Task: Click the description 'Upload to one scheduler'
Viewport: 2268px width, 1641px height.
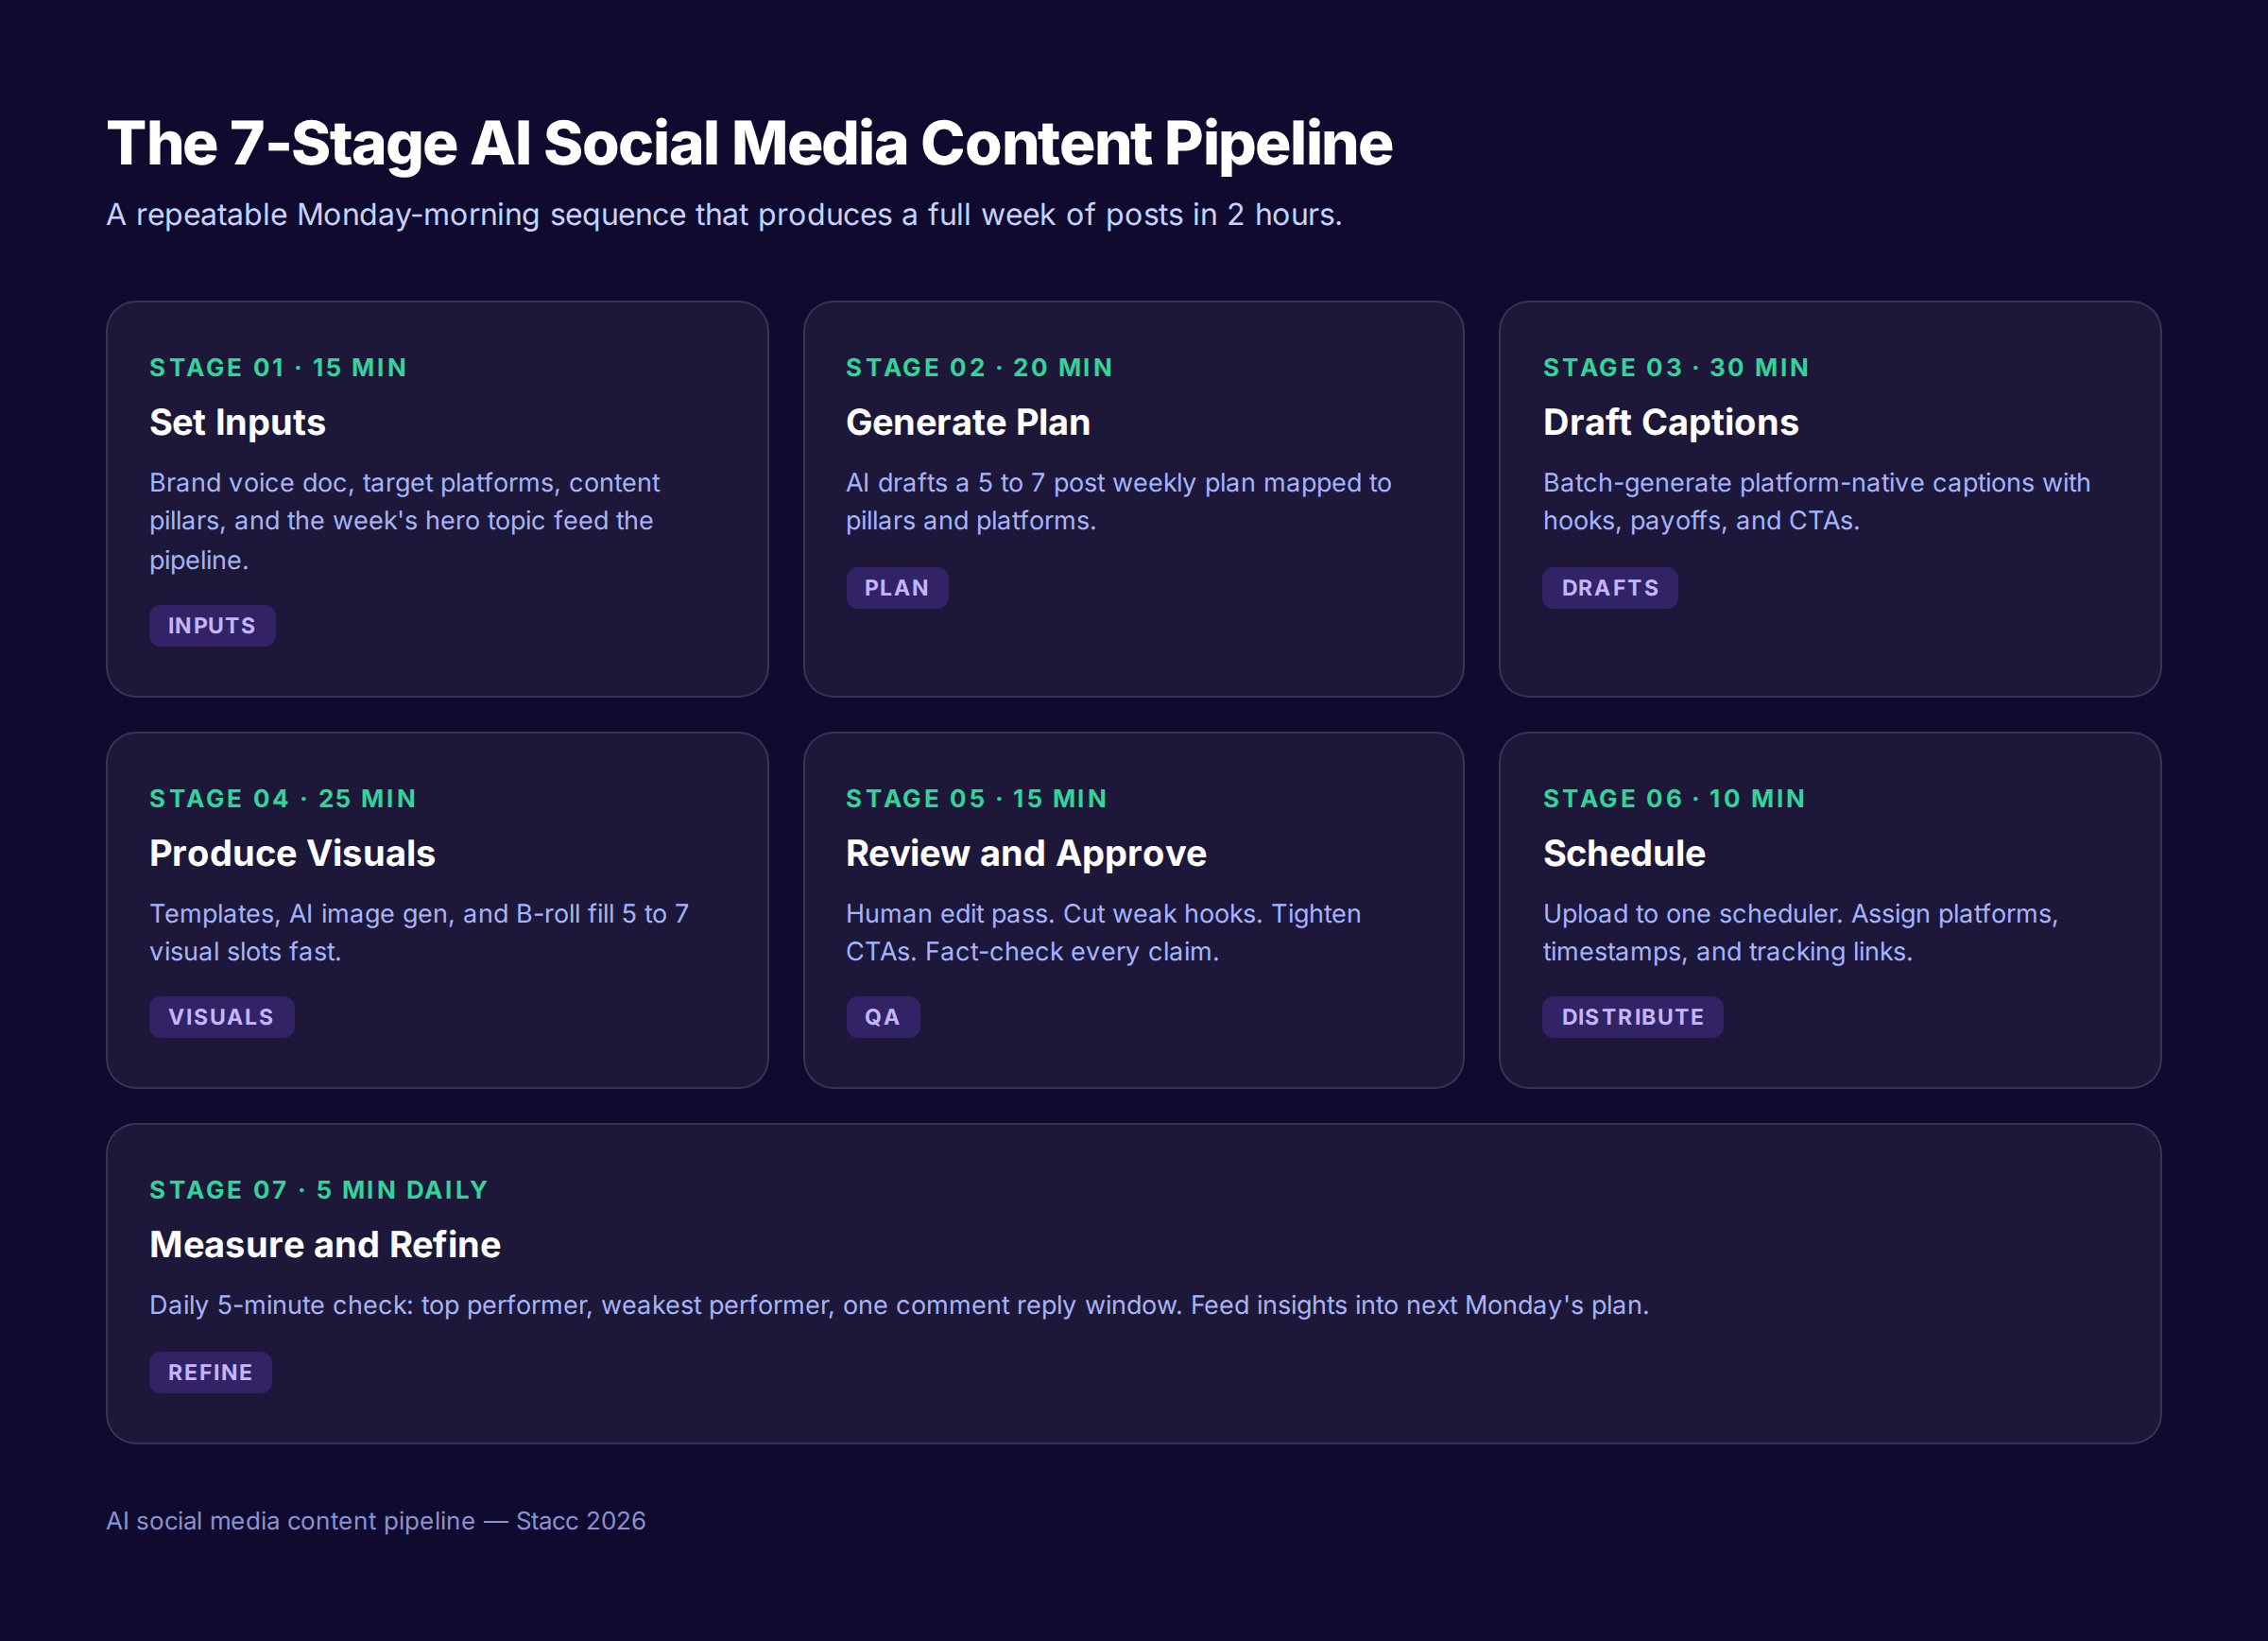Action: pyautogui.click(x=1800, y=932)
